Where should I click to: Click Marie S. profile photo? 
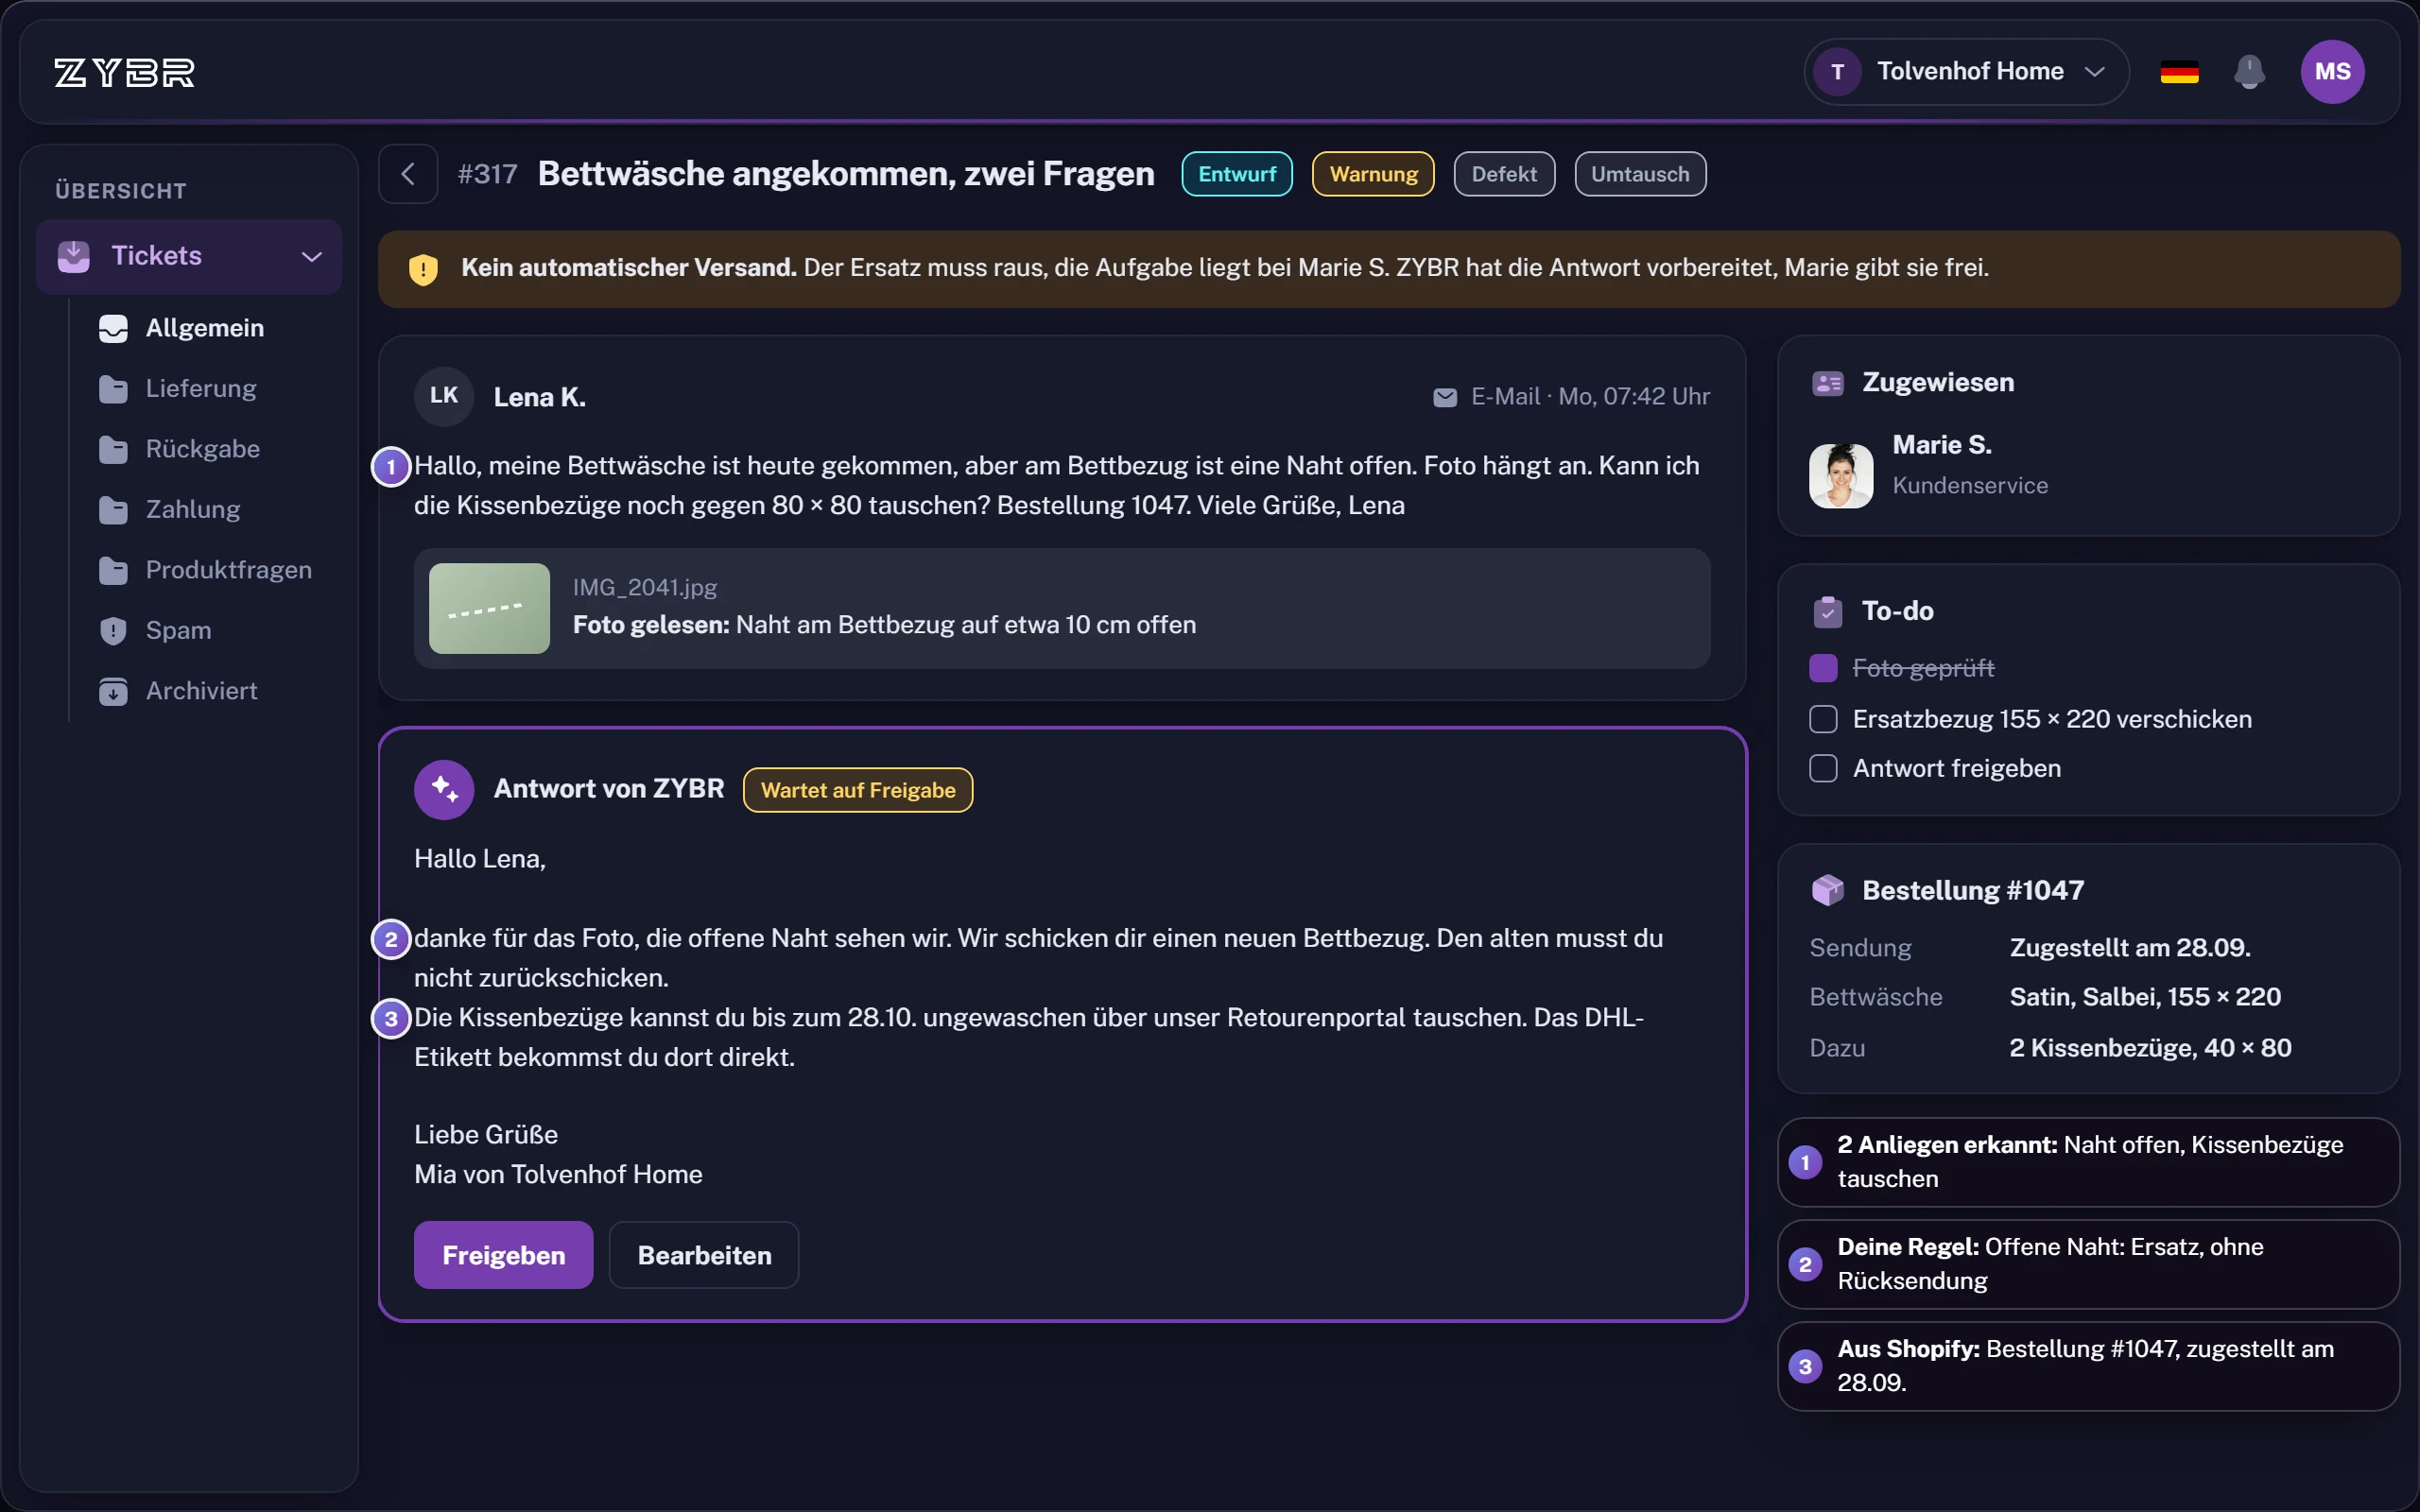pyautogui.click(x=1841, y=476)
